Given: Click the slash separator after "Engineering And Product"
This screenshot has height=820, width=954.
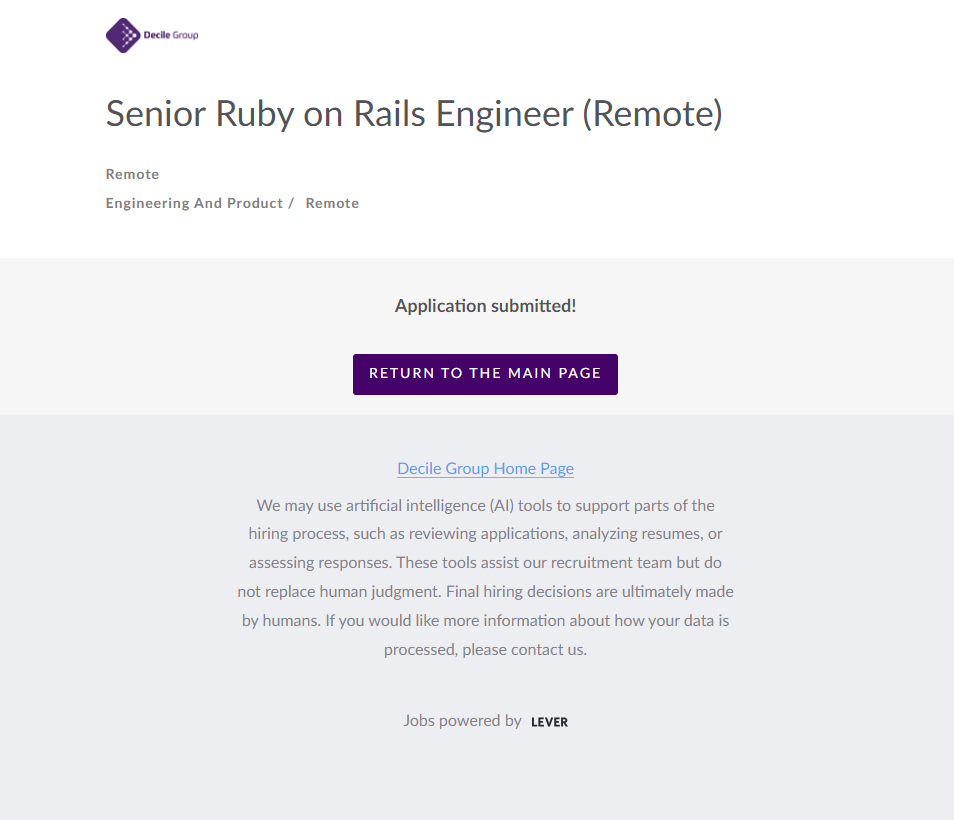Looking at the screenshot, I should (291, 203).
